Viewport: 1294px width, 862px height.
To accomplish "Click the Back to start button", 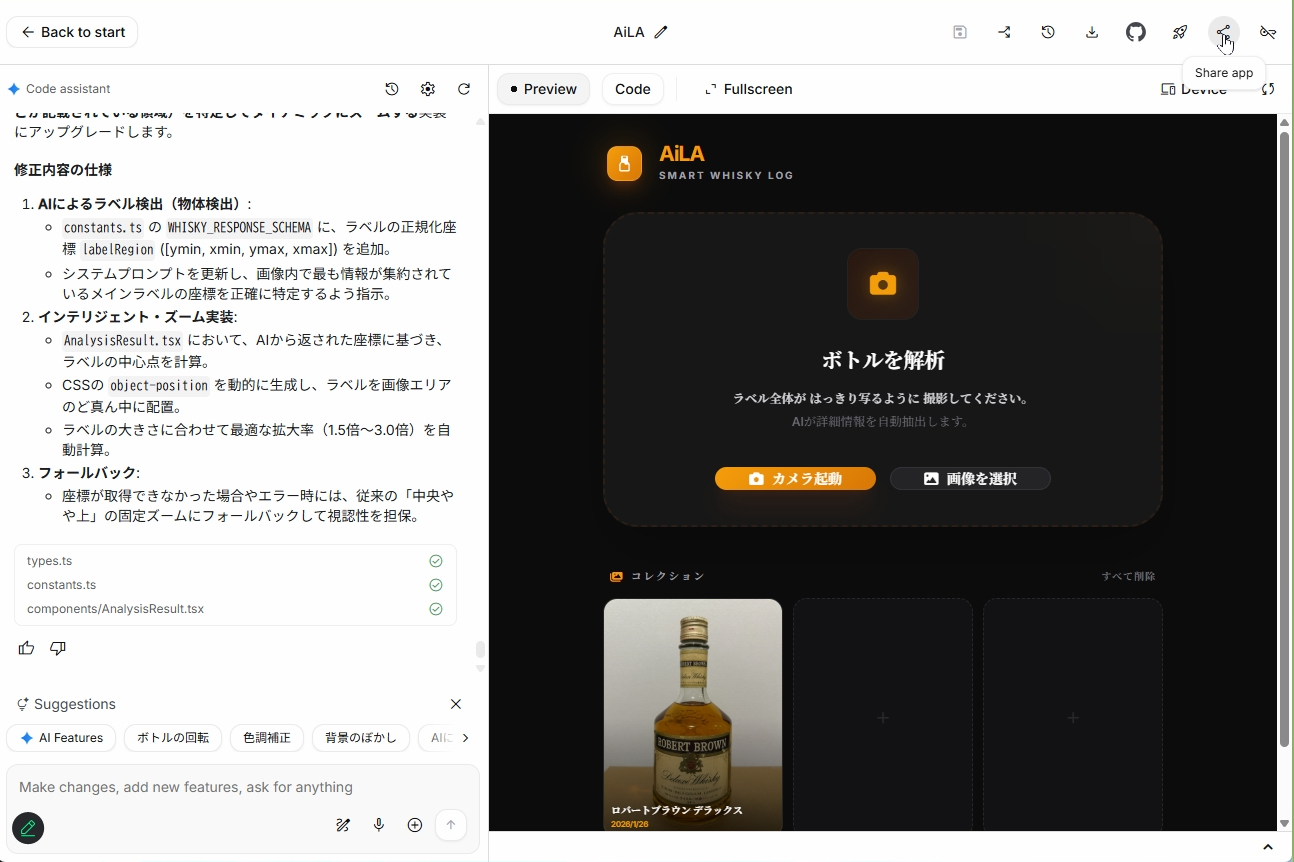I will click(72, 31).
